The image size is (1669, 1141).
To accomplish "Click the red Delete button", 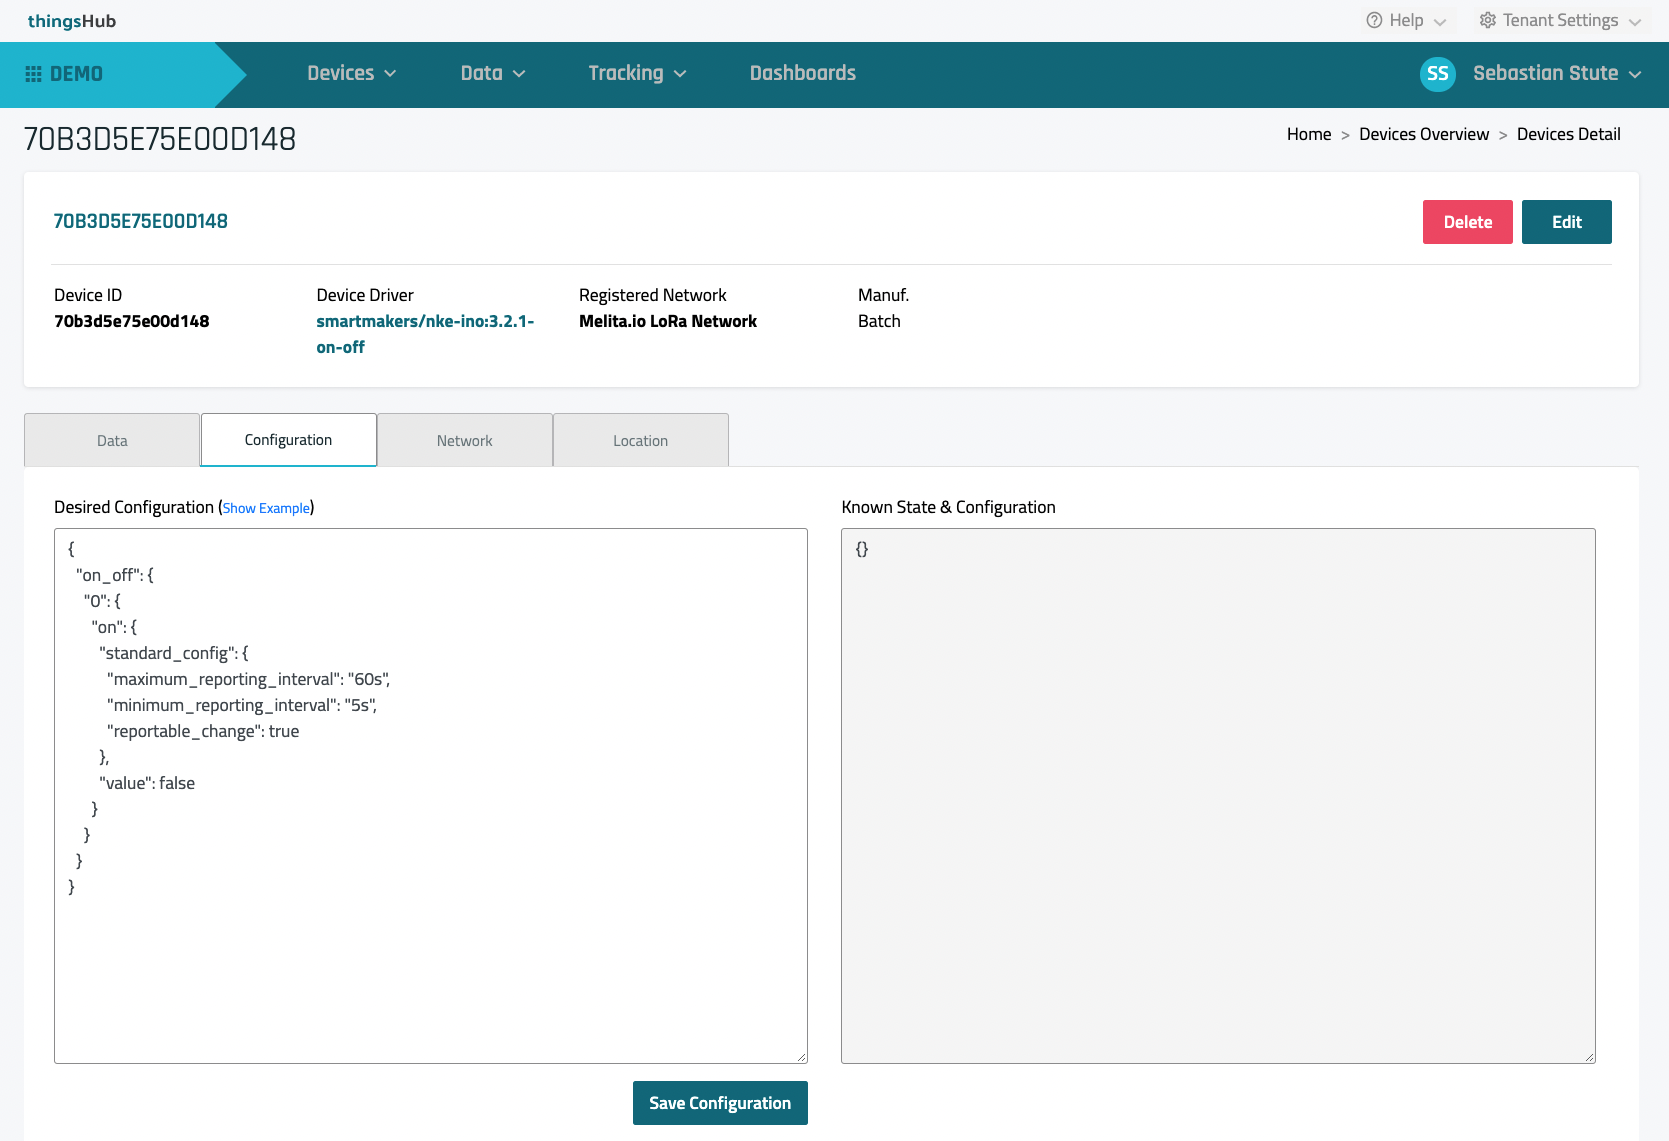I will pos(1467,222).
